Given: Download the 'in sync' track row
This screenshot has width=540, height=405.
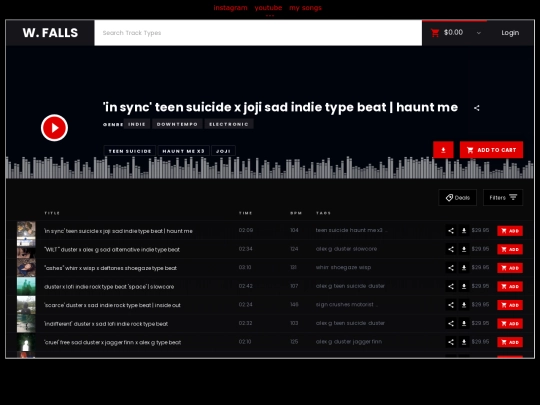Looking at the screenshot, I should pos(464,231).
